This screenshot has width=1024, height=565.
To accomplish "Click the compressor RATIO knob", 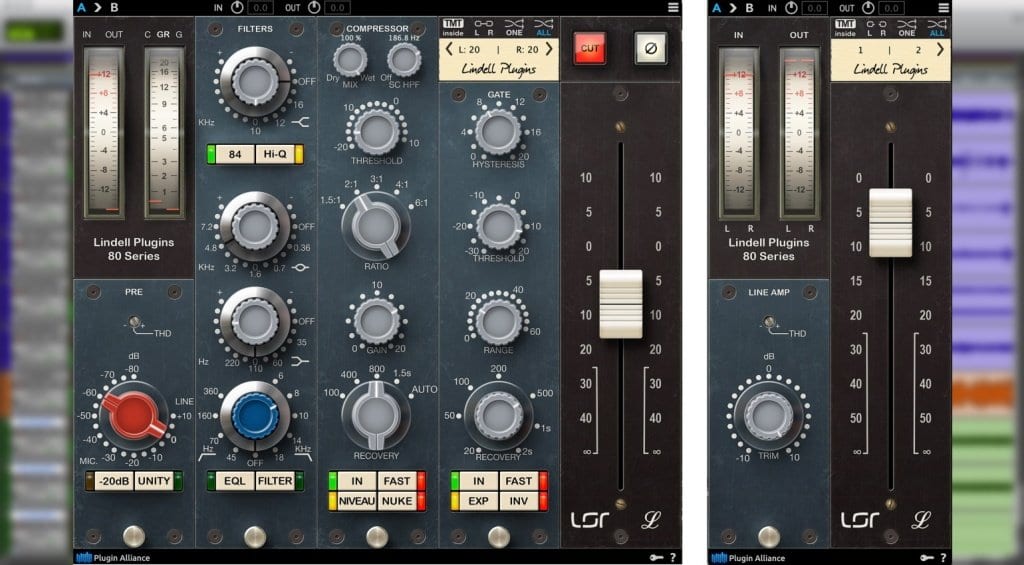I will click(x=376, y=226).
